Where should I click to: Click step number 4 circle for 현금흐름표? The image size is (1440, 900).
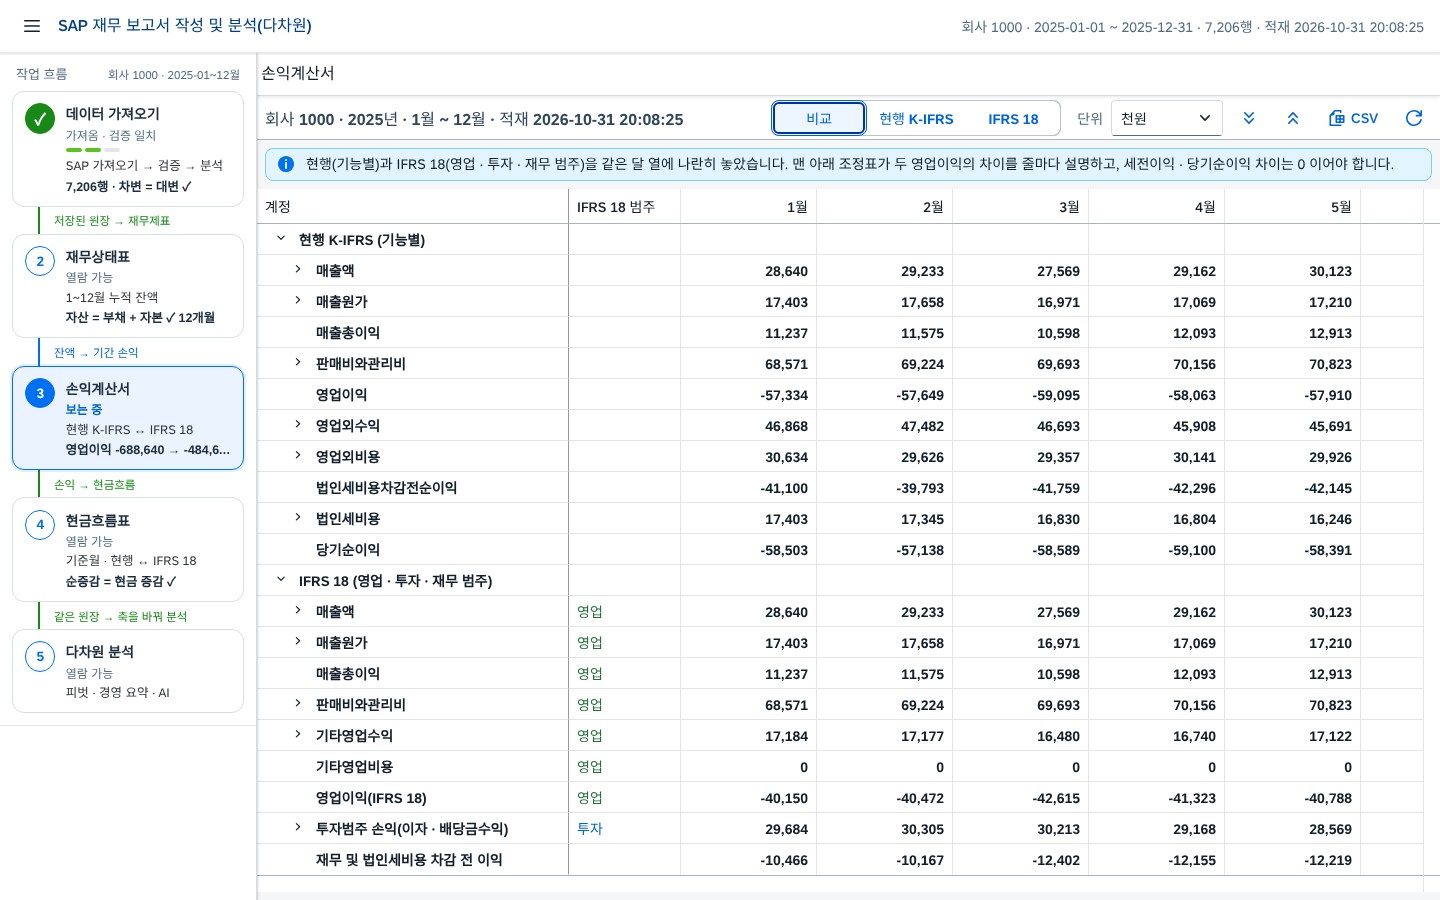(40, 525)
